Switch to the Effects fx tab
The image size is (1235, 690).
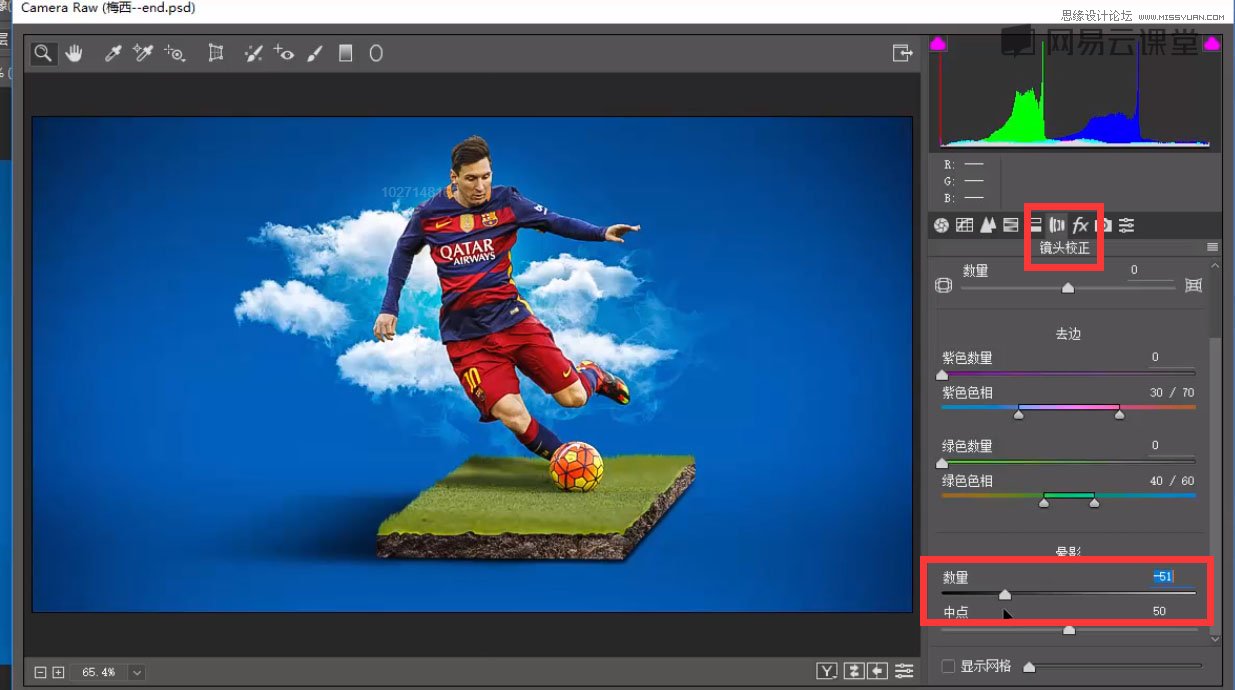(1080, 226)
